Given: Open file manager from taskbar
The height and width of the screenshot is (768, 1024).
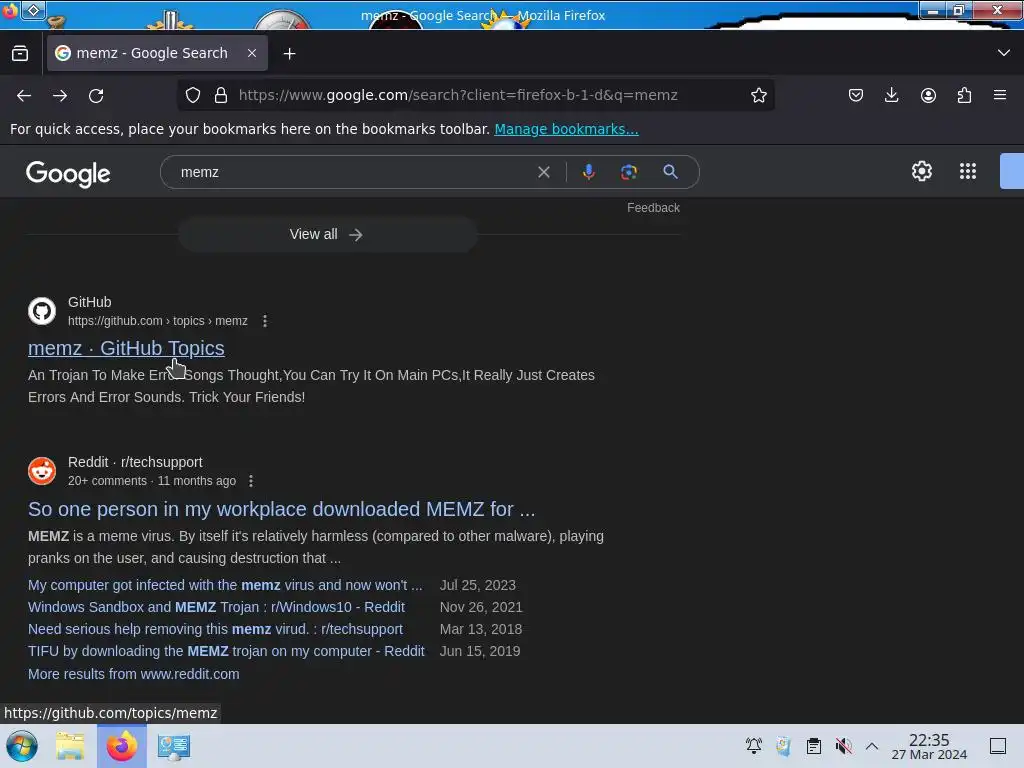Looking at the screenshot, I should (70, 746).
